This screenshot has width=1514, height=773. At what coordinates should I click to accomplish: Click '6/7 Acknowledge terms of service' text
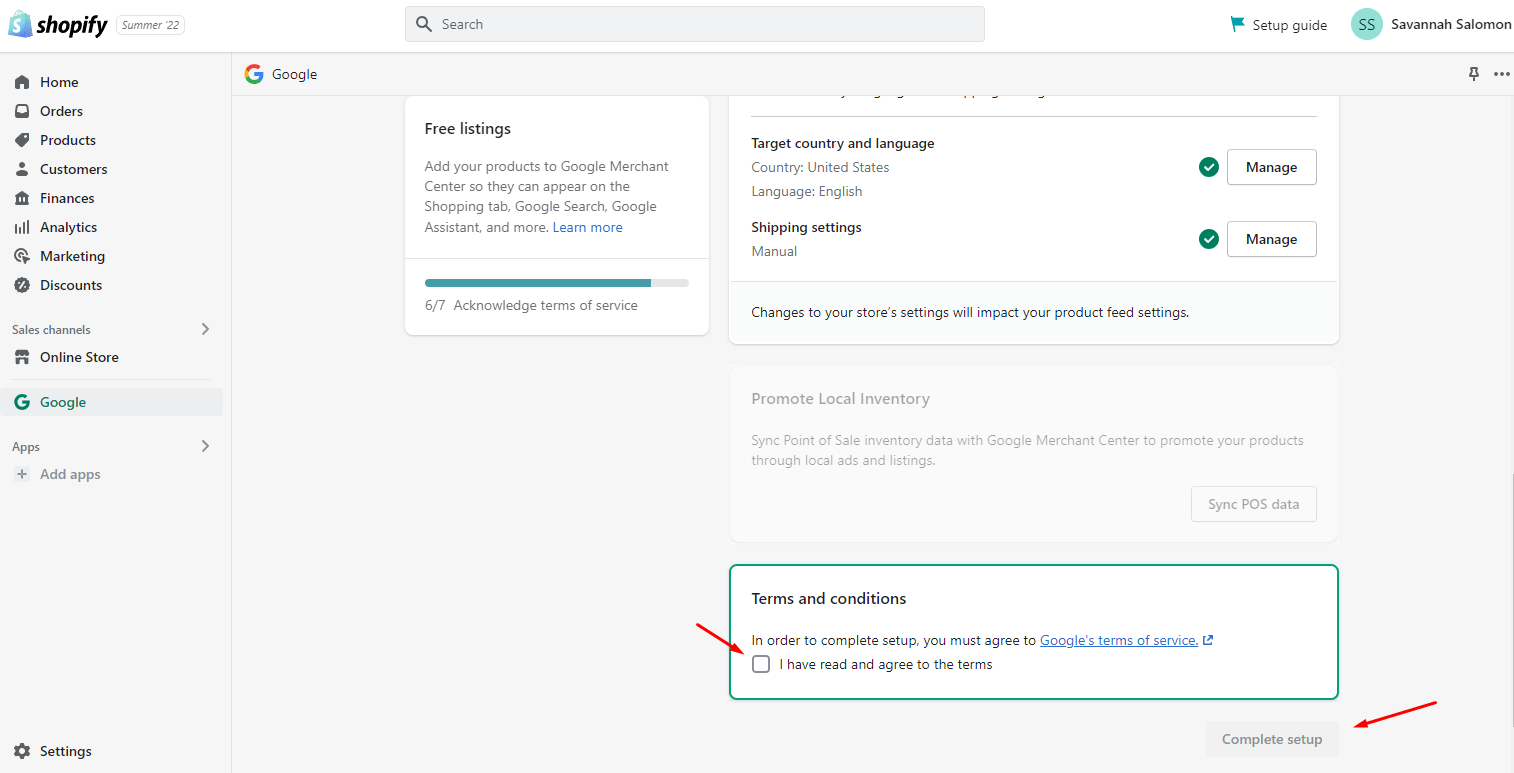click(x=531, y=305)
